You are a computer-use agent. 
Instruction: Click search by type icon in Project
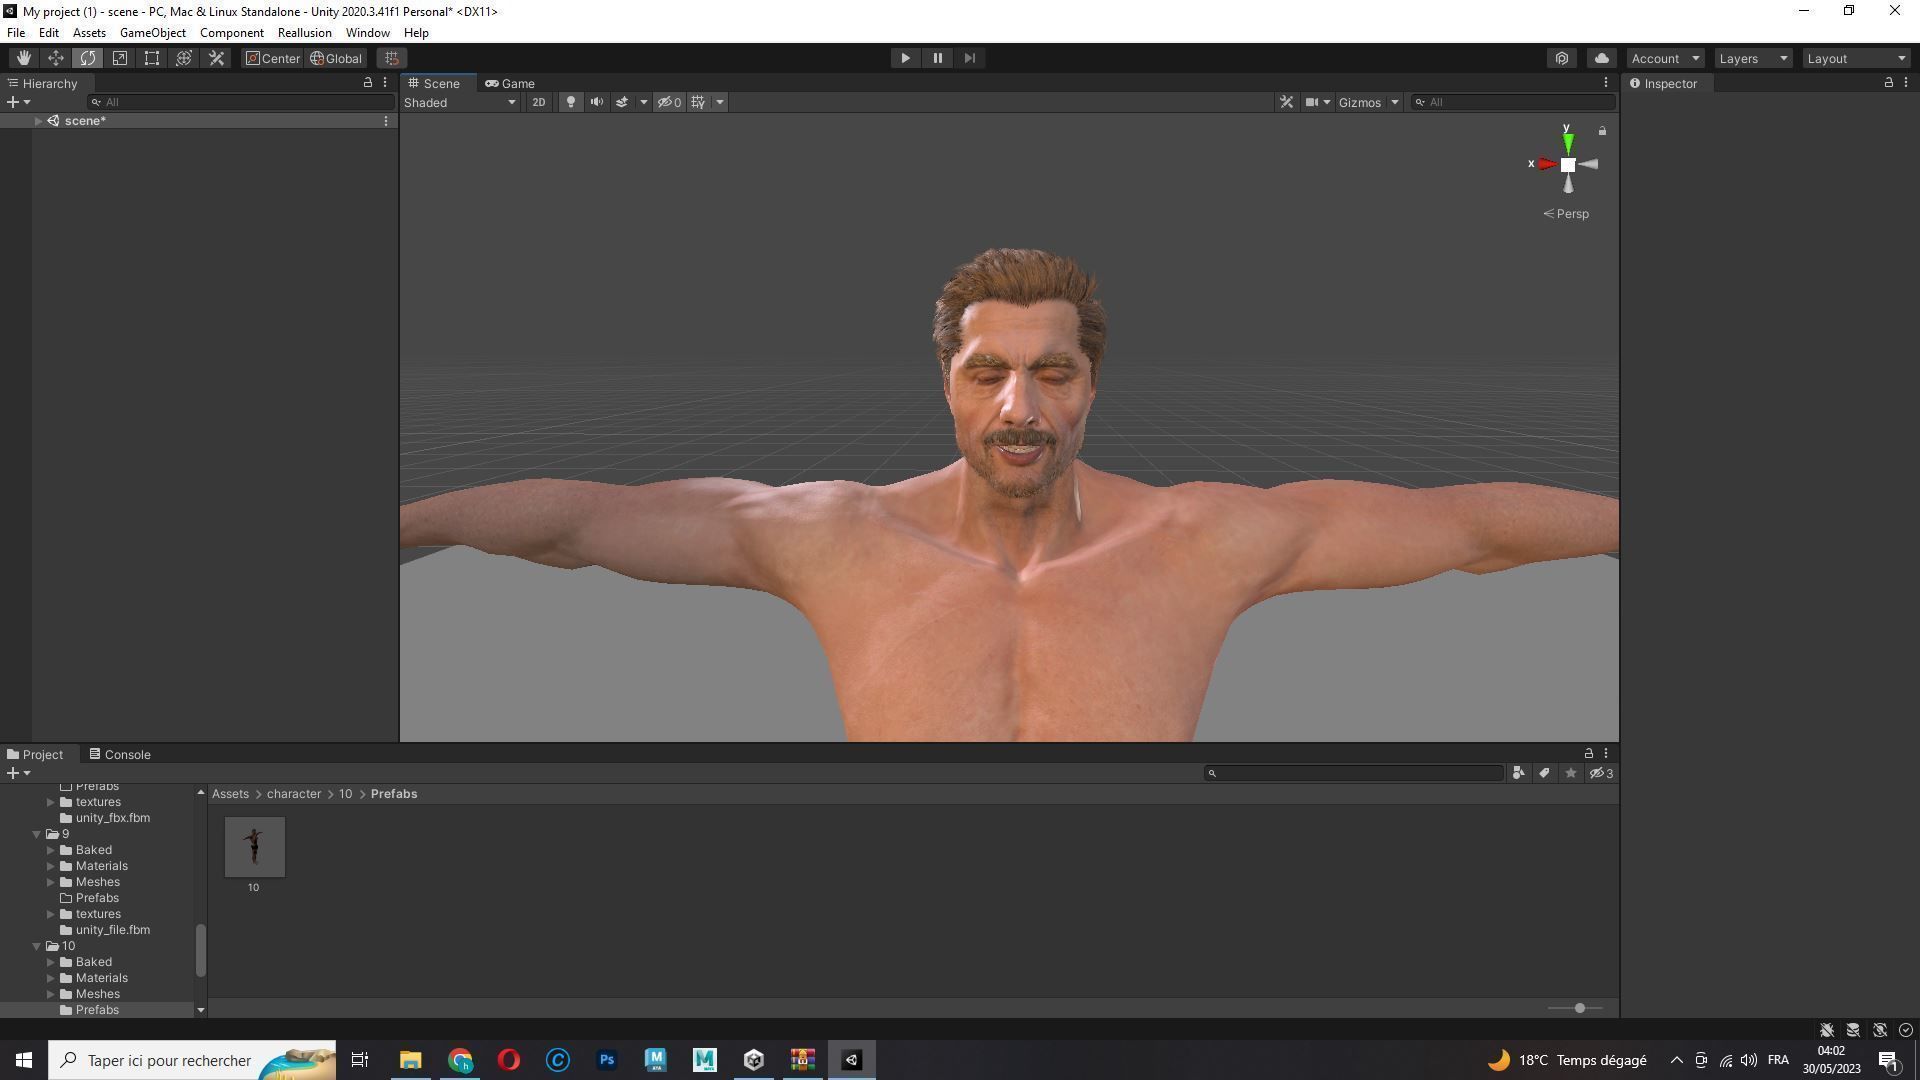(x=1518, y=773)
